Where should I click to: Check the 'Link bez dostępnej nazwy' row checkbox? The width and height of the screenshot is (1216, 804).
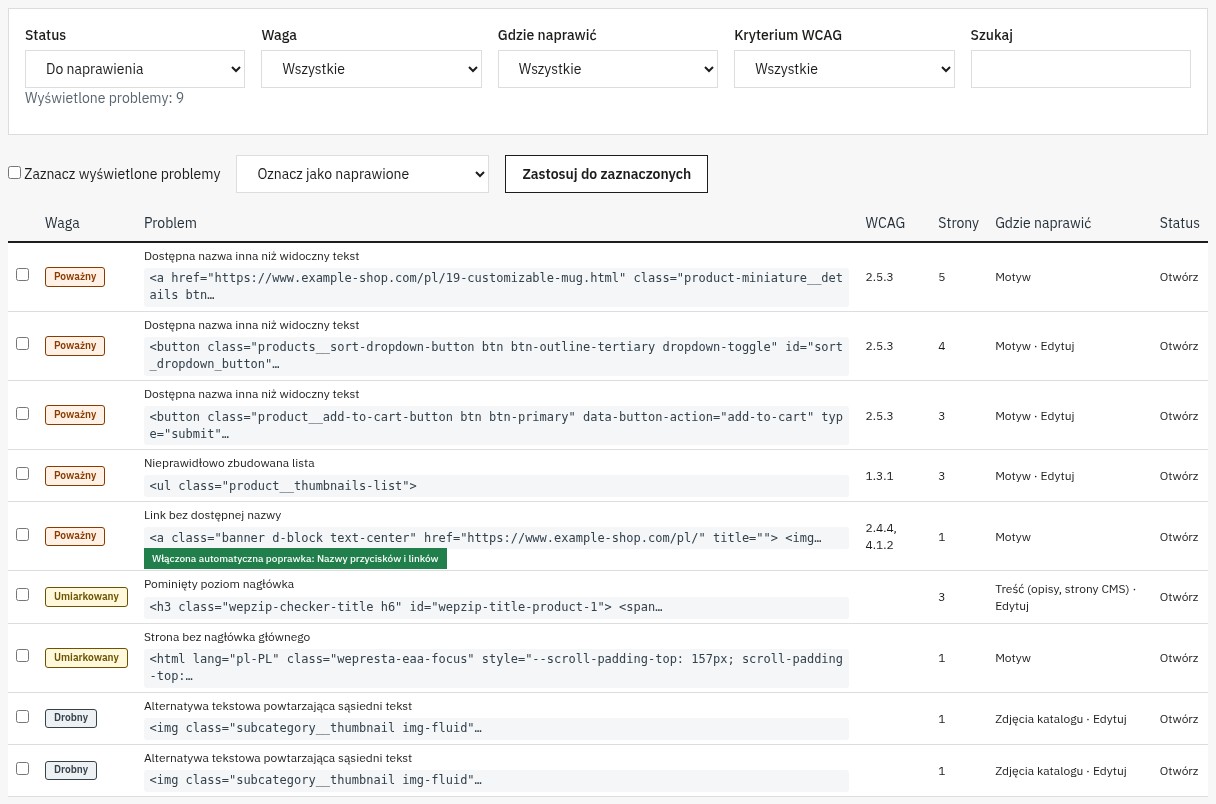click(23, 535)
